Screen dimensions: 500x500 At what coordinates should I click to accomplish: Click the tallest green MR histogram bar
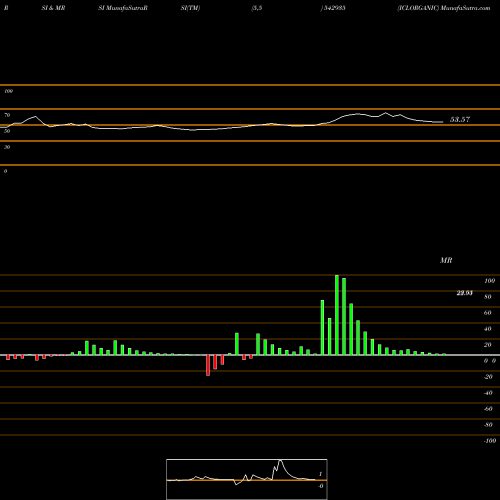click(x=337, y=315)
